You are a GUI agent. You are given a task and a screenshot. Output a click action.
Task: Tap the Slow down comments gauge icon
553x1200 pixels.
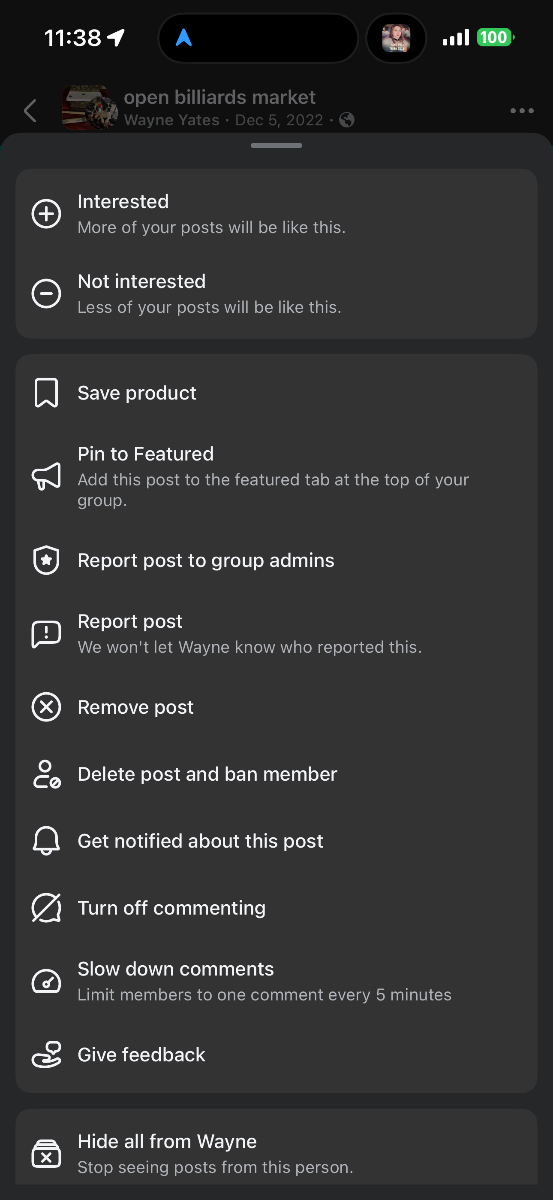[x=46, y=981]
